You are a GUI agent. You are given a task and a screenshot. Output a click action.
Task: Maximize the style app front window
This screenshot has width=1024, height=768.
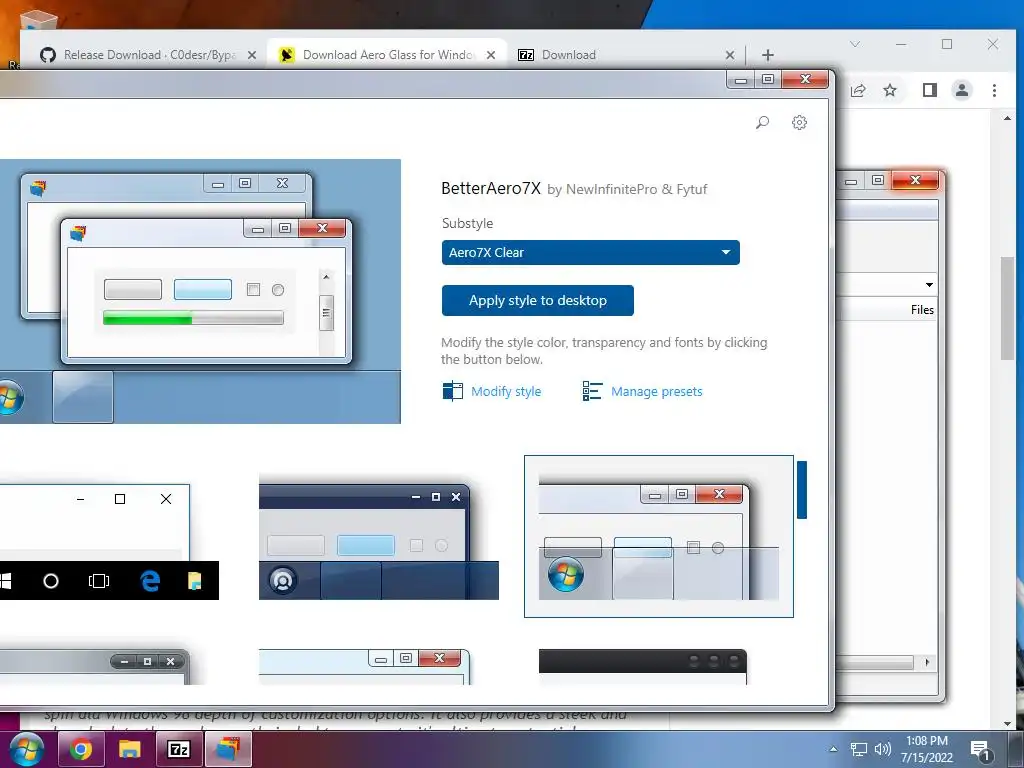[x=768, y=80]
